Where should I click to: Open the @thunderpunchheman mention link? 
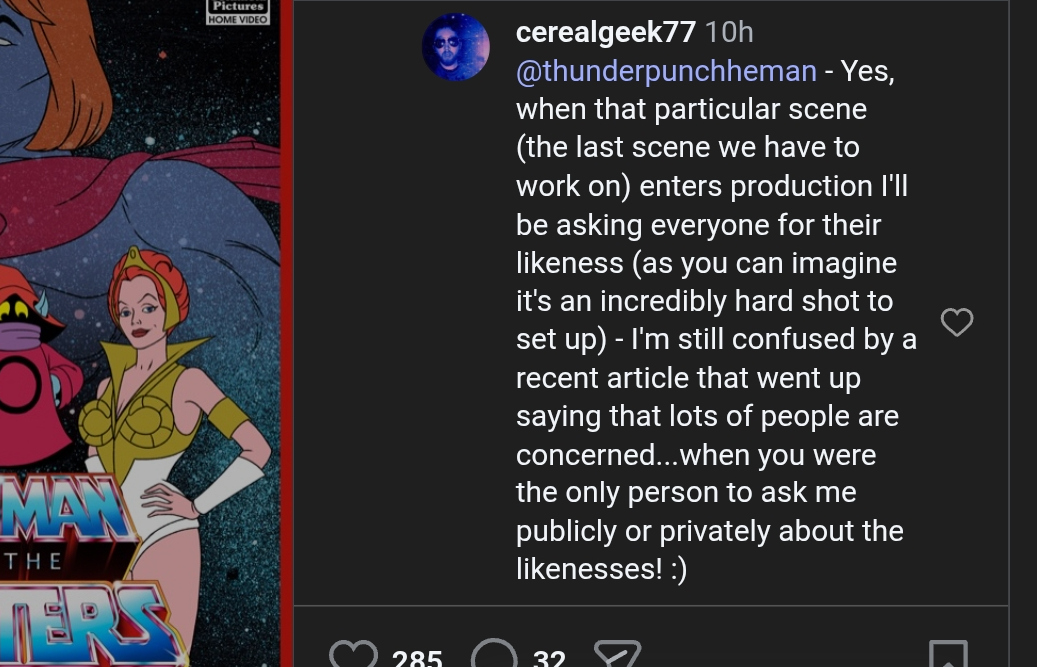[x=666, y=71]
